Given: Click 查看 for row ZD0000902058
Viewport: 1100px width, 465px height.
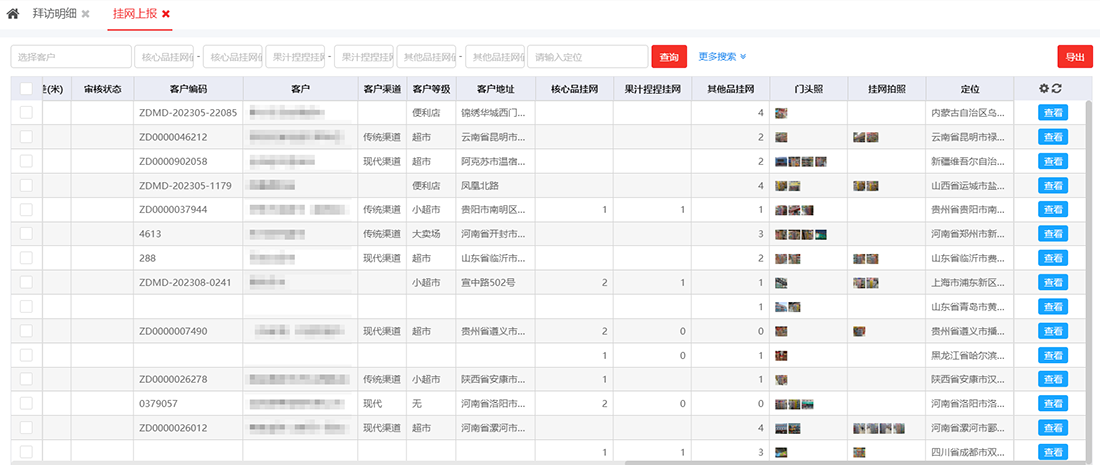Looking at the screenshot, I should coord(1053,161).
